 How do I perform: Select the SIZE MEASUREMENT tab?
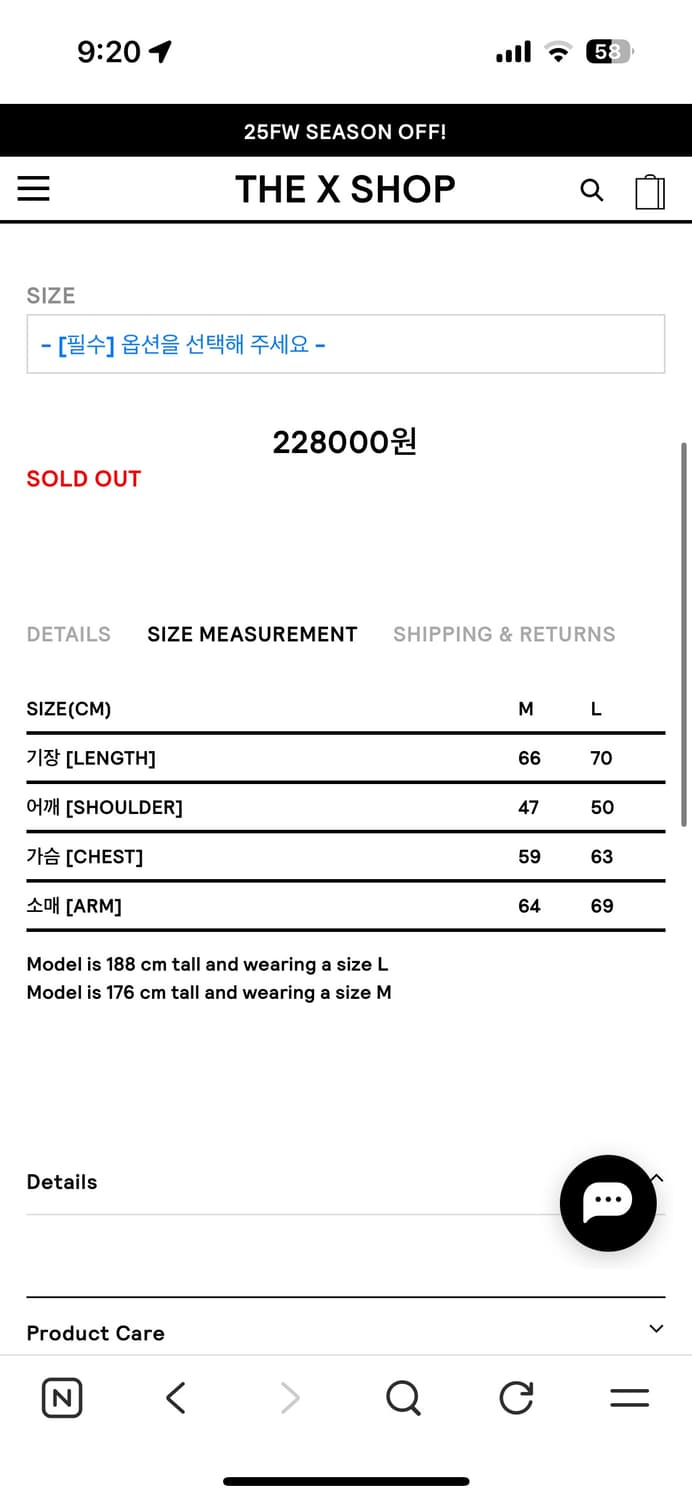coord(252,634)
